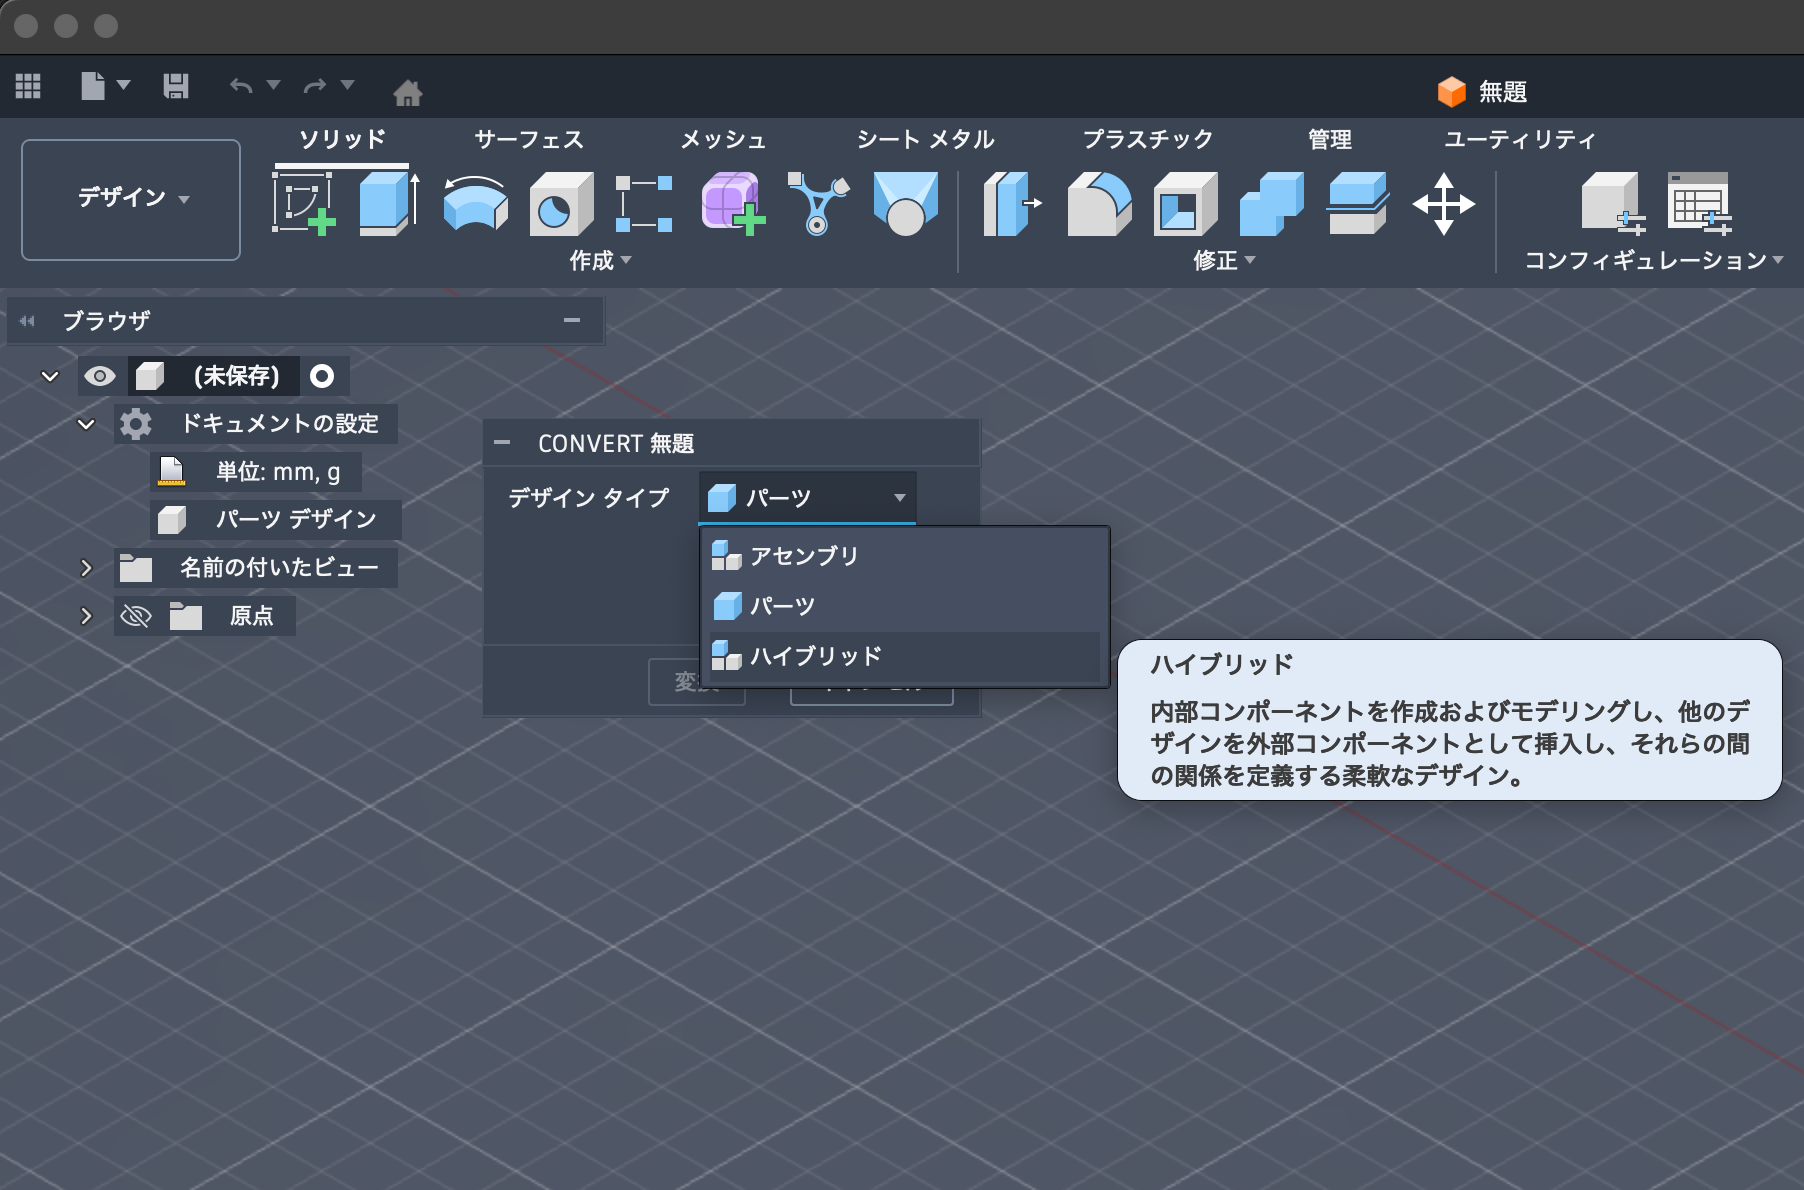Select the Move/Copy arrows icon
1804x1190 pixels.
click(x=1442, y=204)
